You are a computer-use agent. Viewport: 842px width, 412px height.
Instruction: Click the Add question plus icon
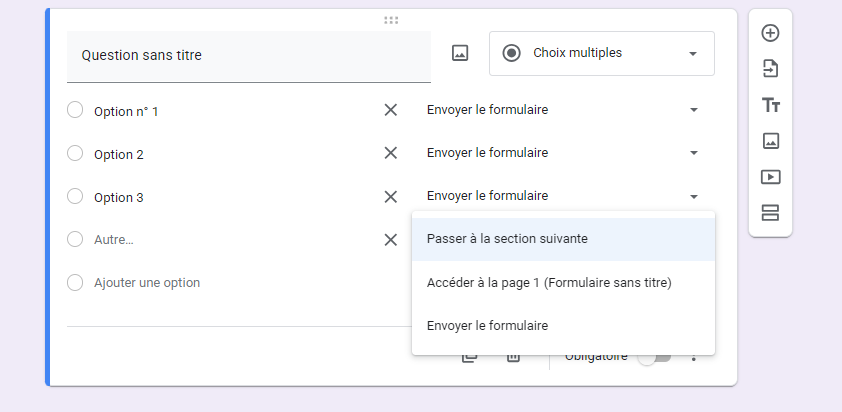[771, 33]
